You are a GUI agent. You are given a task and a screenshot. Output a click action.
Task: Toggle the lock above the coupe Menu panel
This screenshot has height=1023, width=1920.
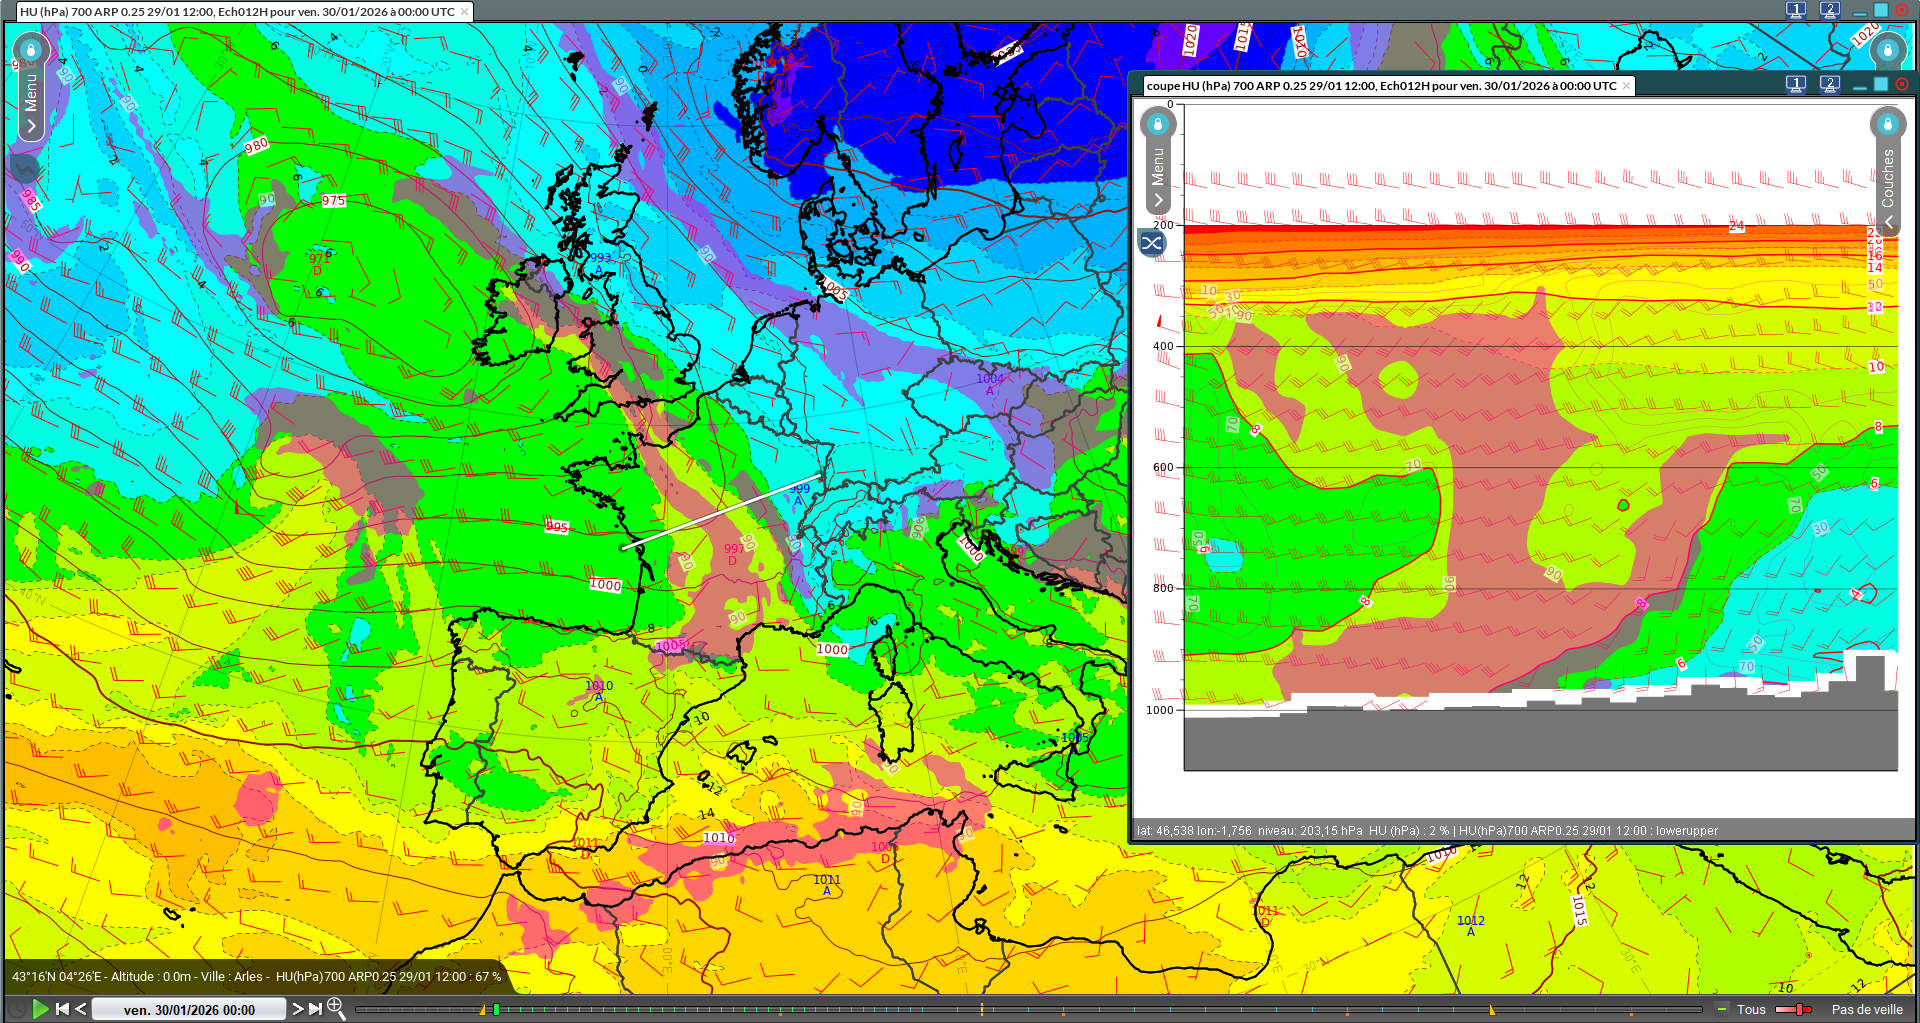1158,124
